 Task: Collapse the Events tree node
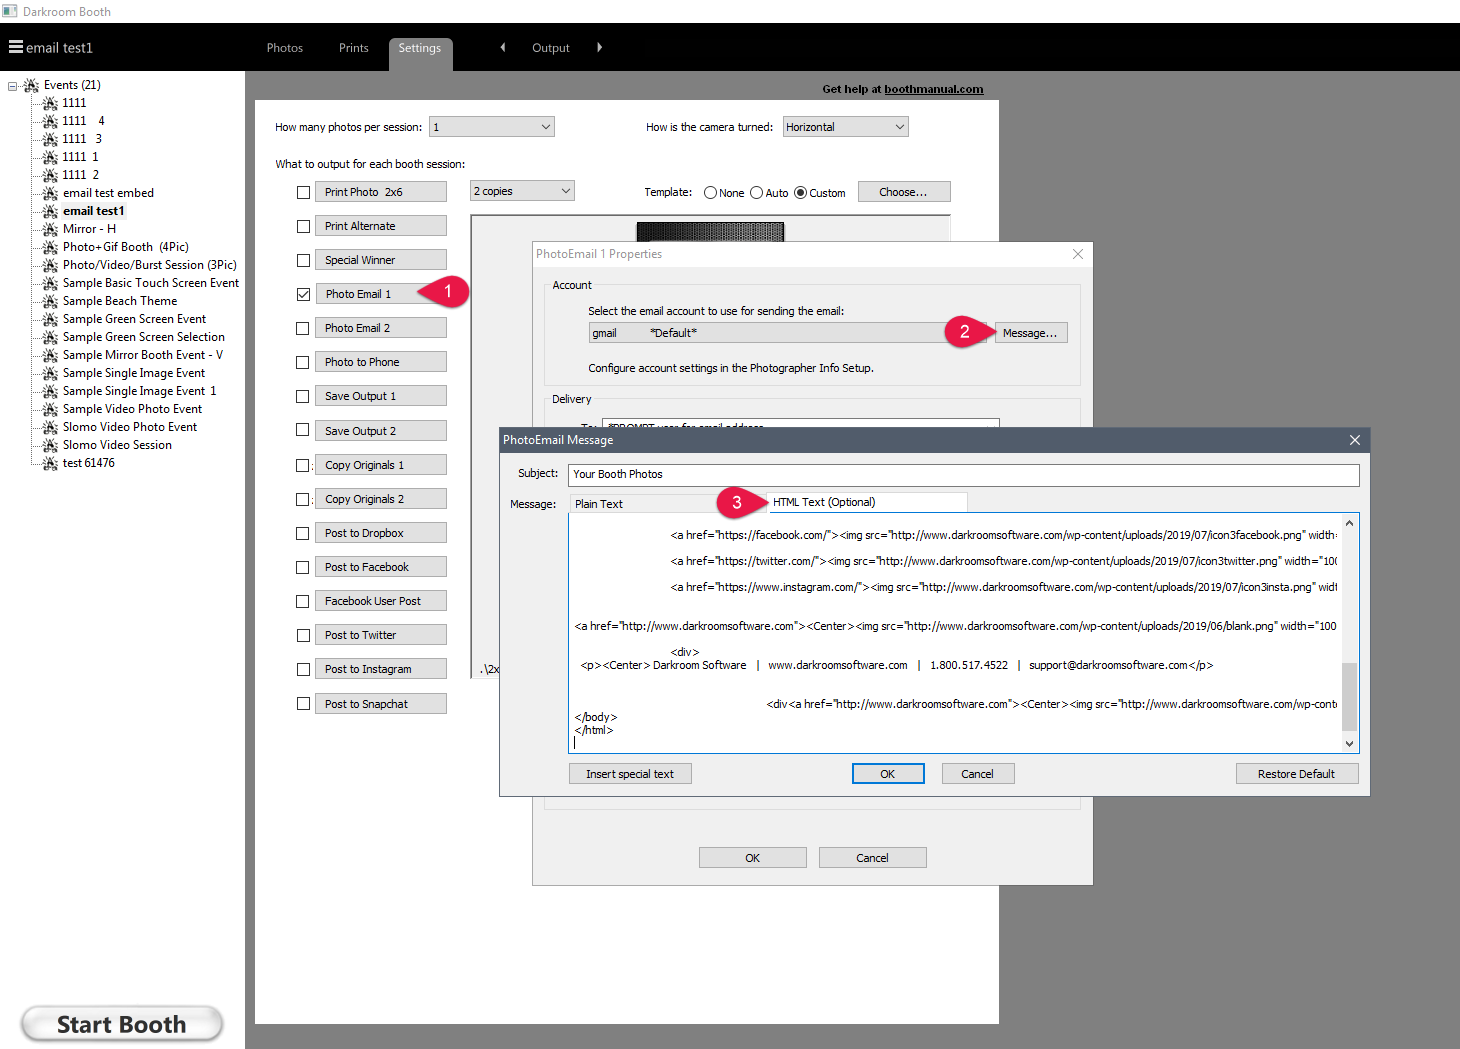click(13, 86)
